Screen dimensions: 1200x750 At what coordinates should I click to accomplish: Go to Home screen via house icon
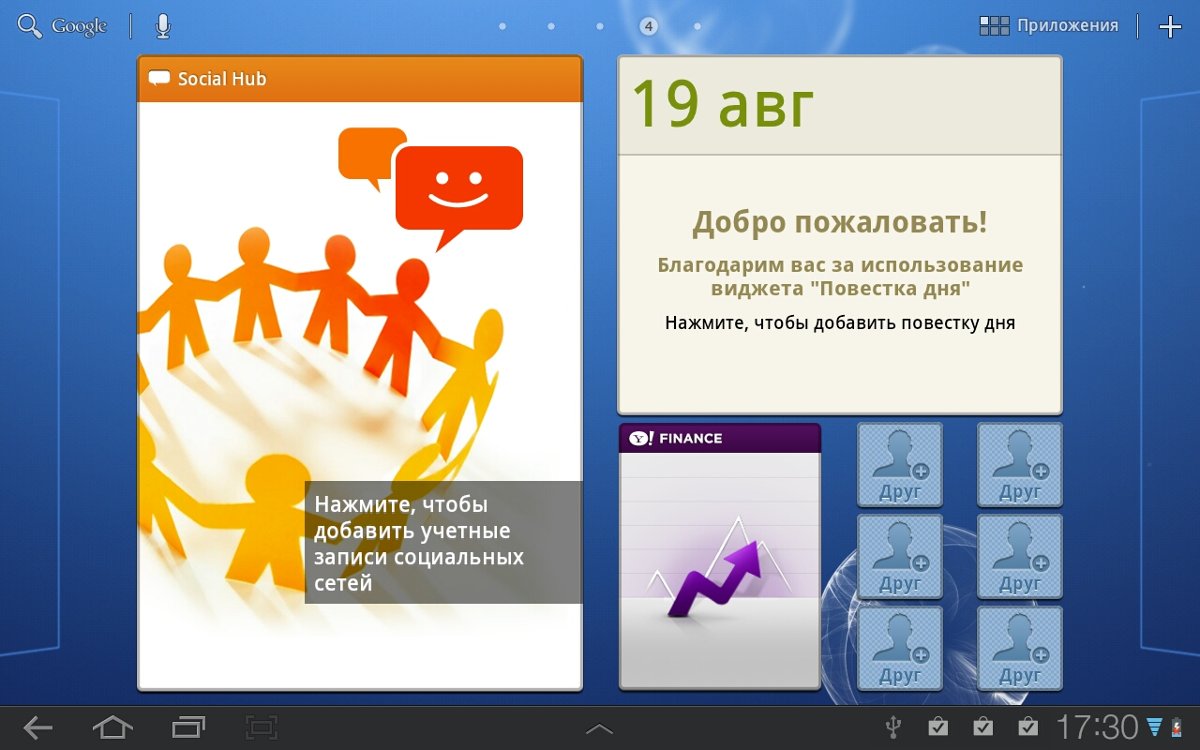112,727
